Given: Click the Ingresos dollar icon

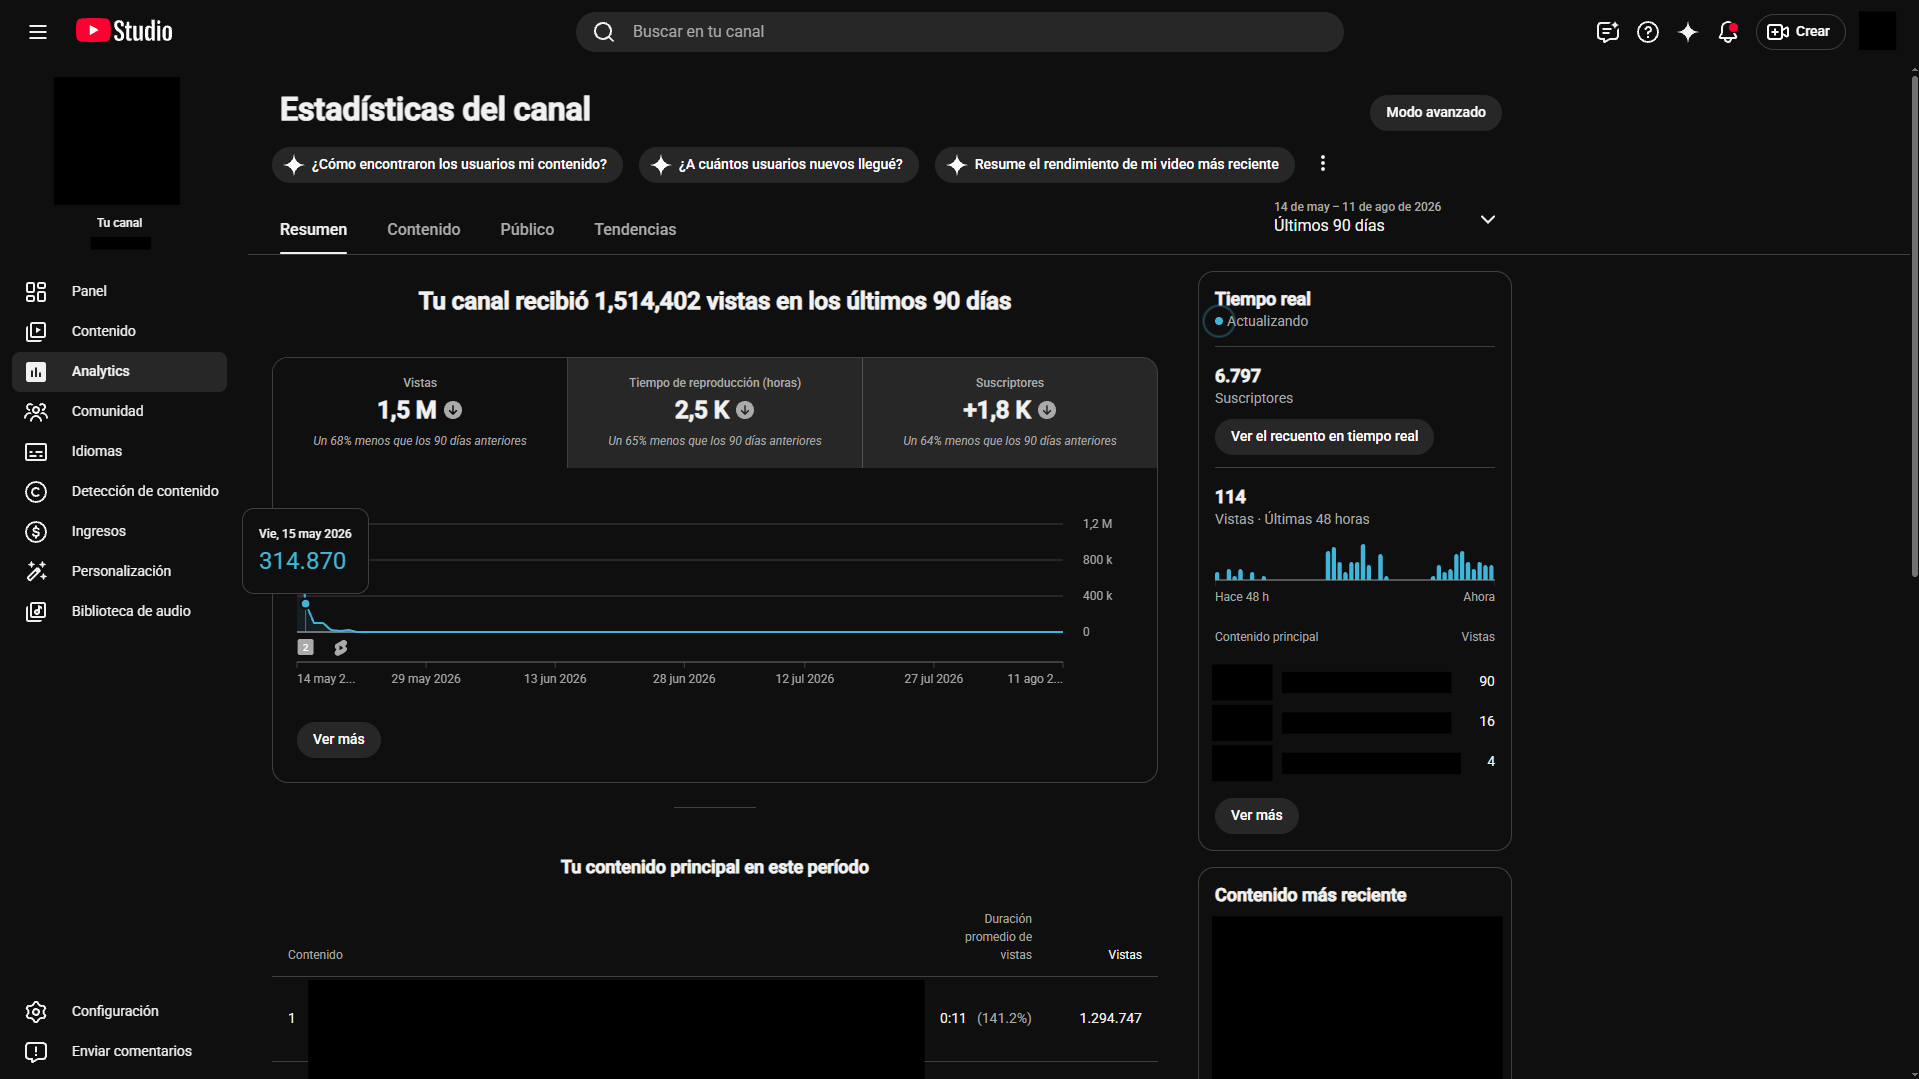Looking at the screenshot, I should point(36,531).
